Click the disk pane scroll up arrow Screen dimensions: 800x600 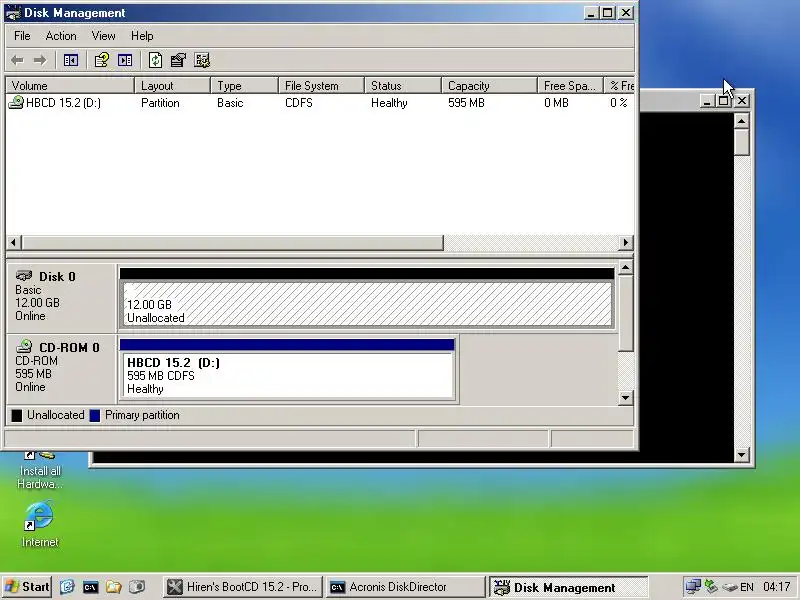626,267
